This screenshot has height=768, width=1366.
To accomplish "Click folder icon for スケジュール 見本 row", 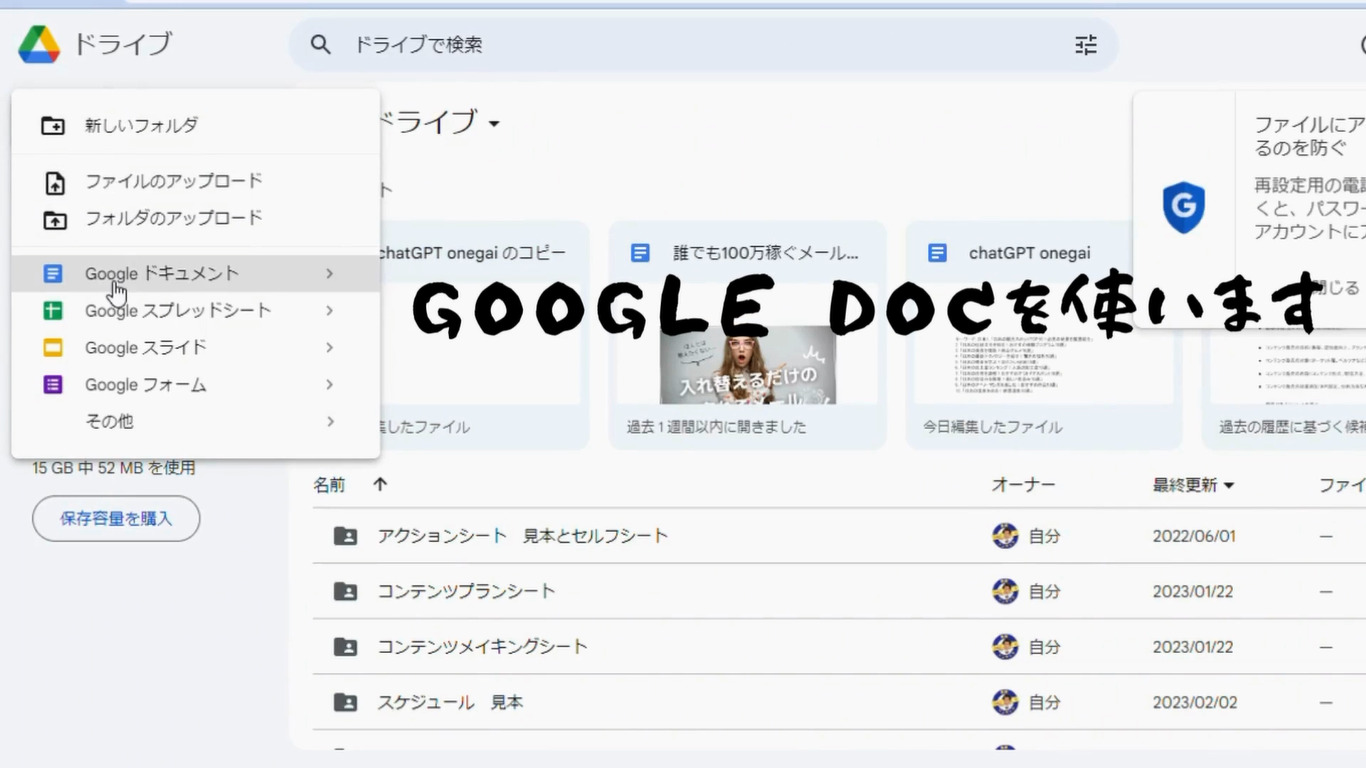I will [x=345, y=703].
